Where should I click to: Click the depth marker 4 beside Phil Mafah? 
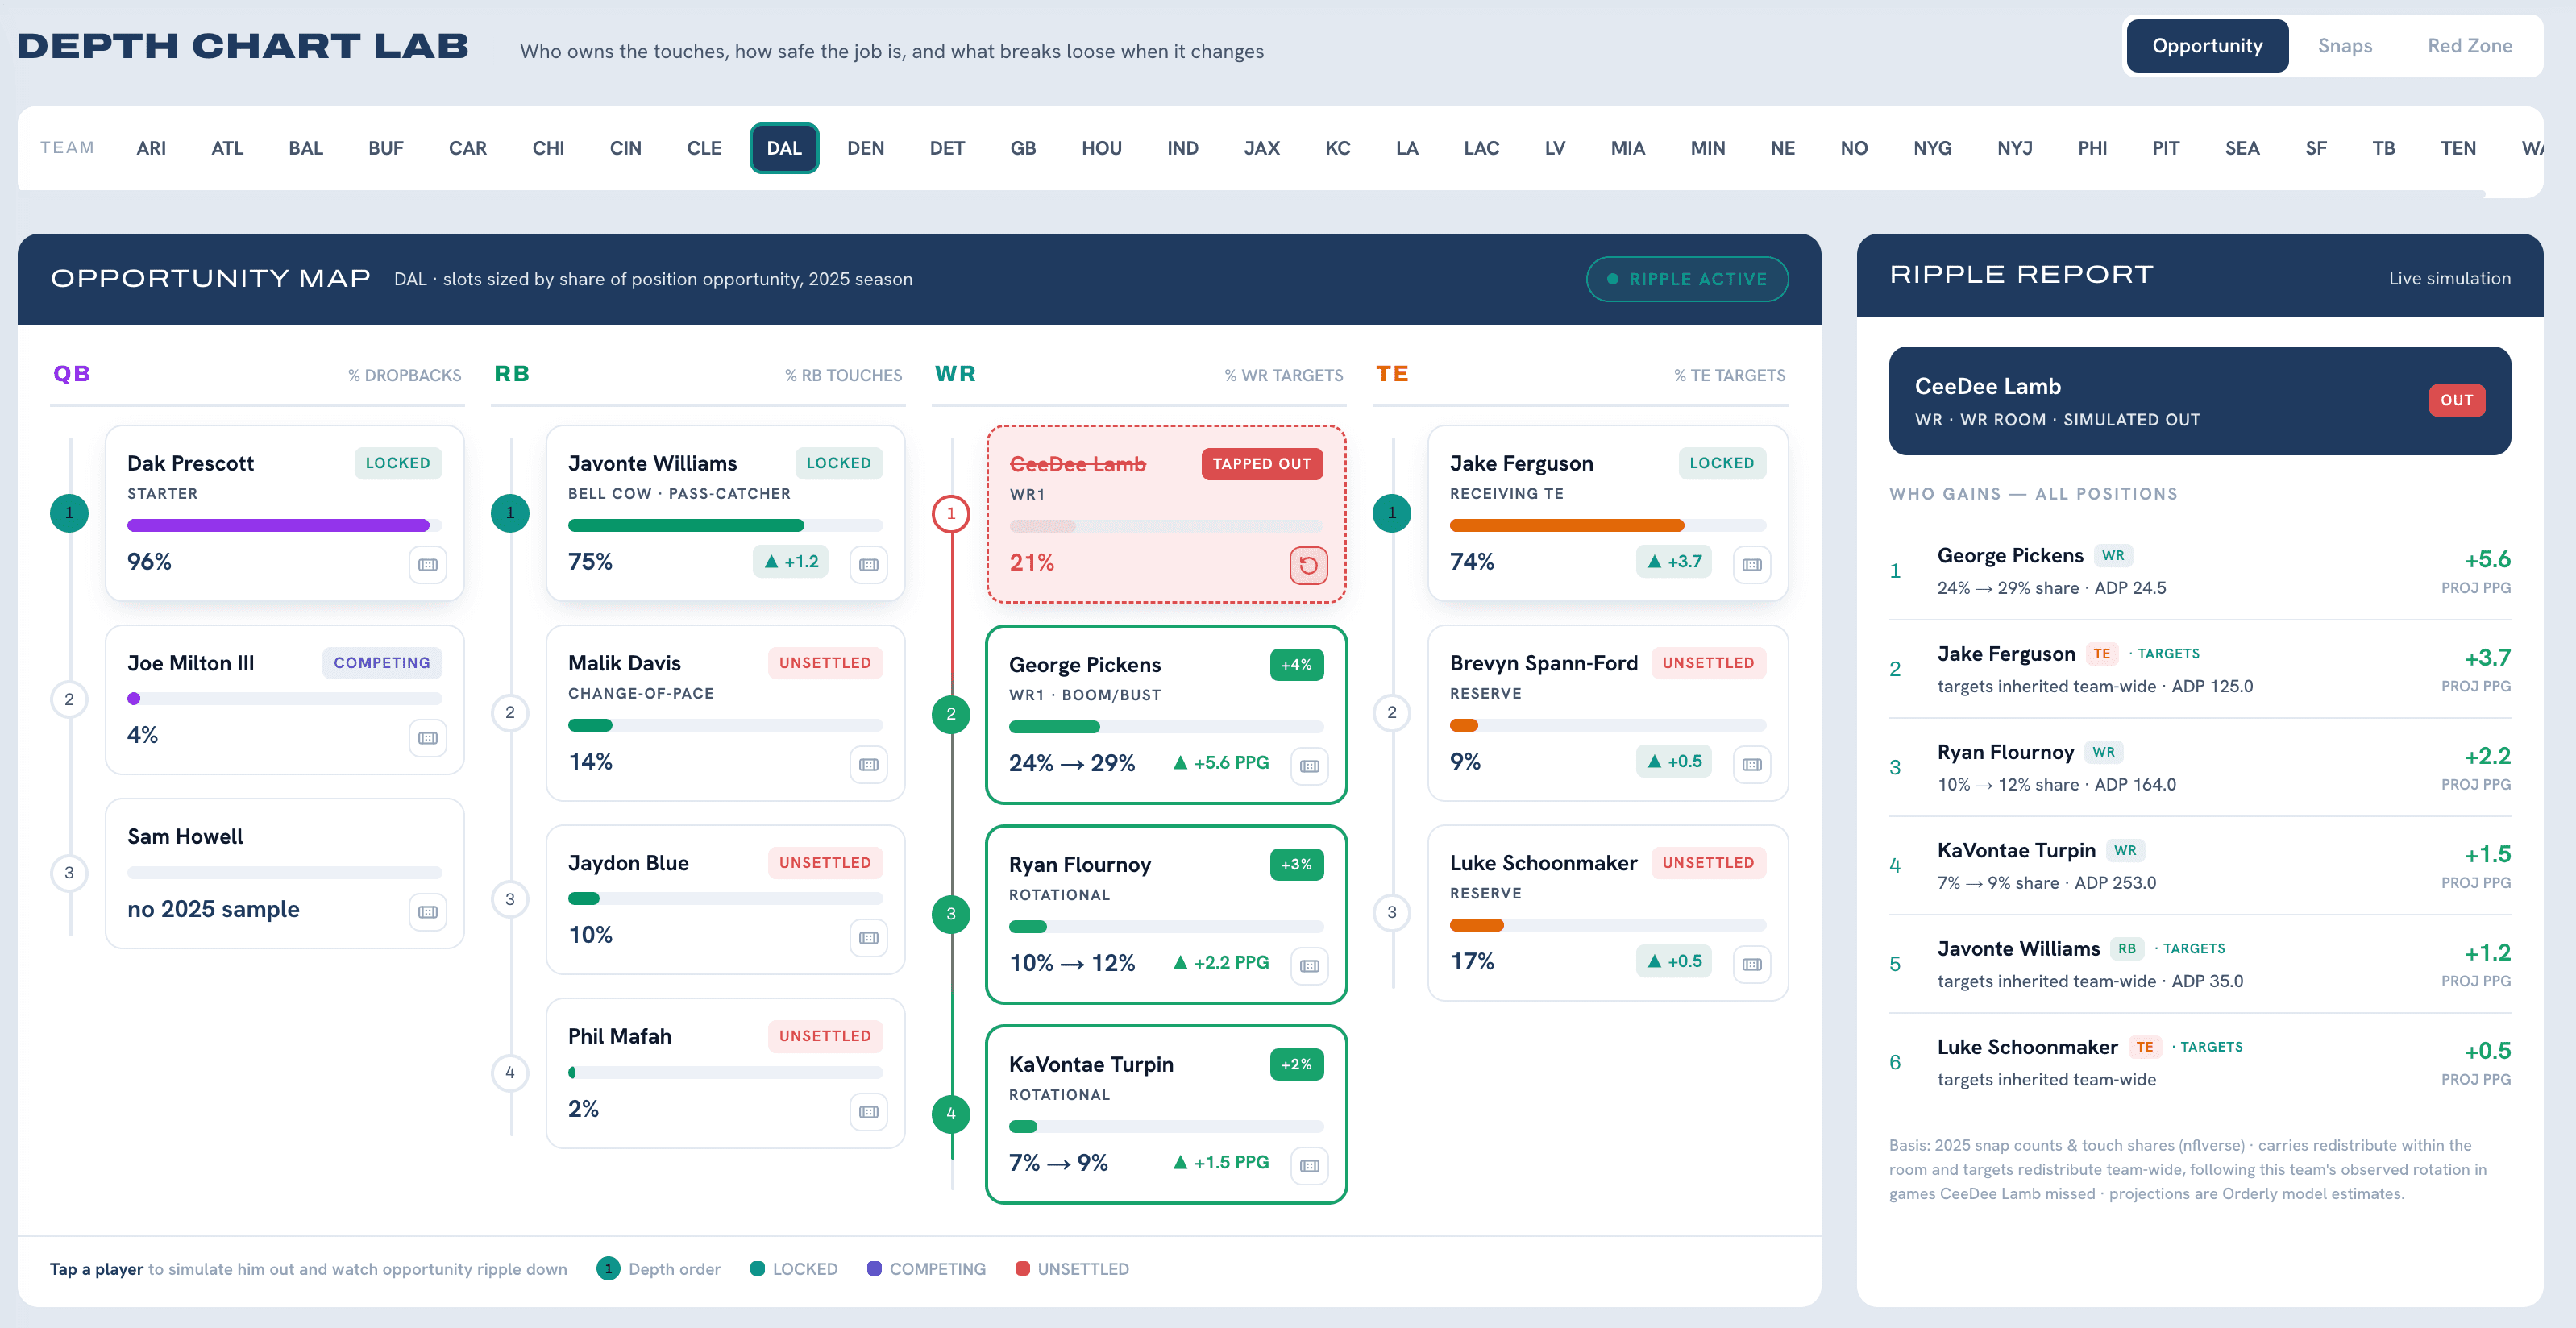pyautogui.click(x=510, y=1073)
